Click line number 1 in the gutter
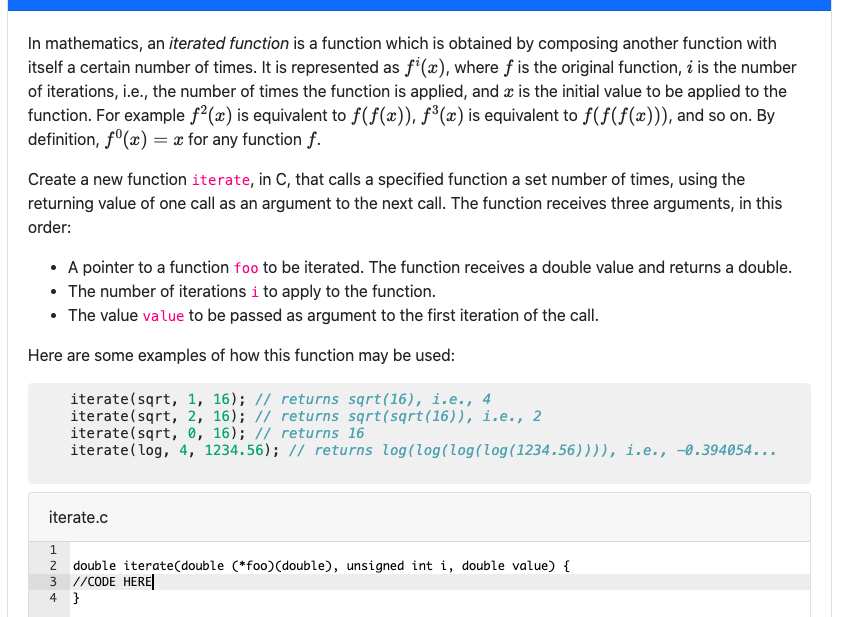The height and width of the screenshot is (617, 842). point(53,549)
